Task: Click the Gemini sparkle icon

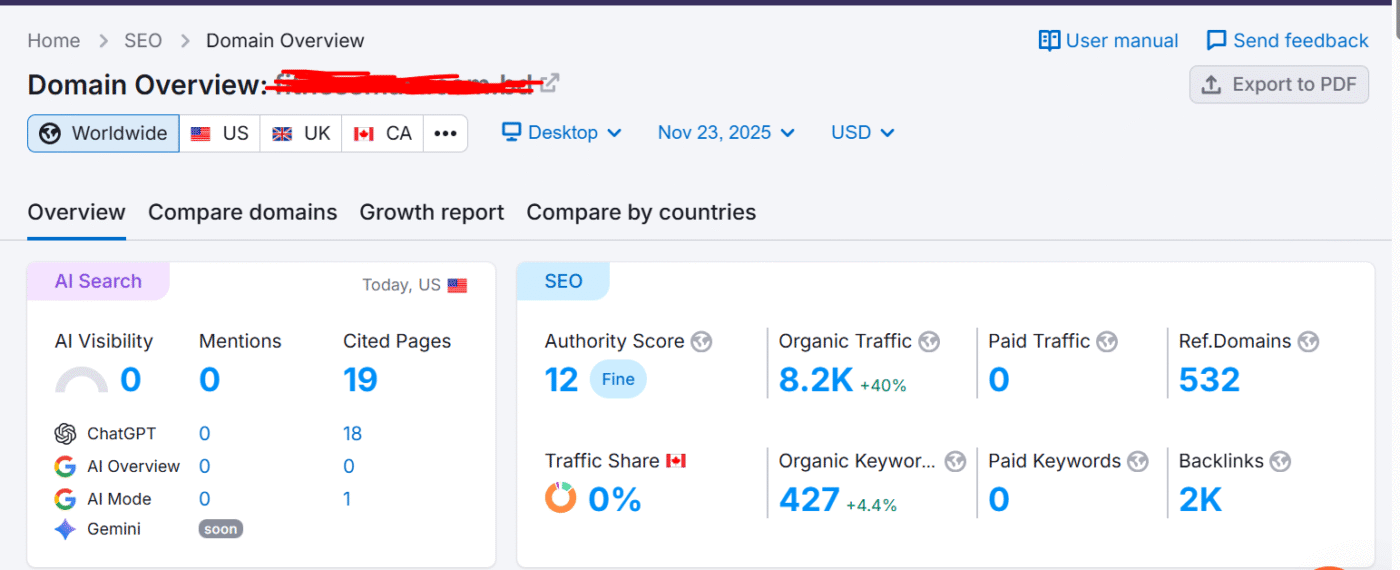Action: (66, 529)
